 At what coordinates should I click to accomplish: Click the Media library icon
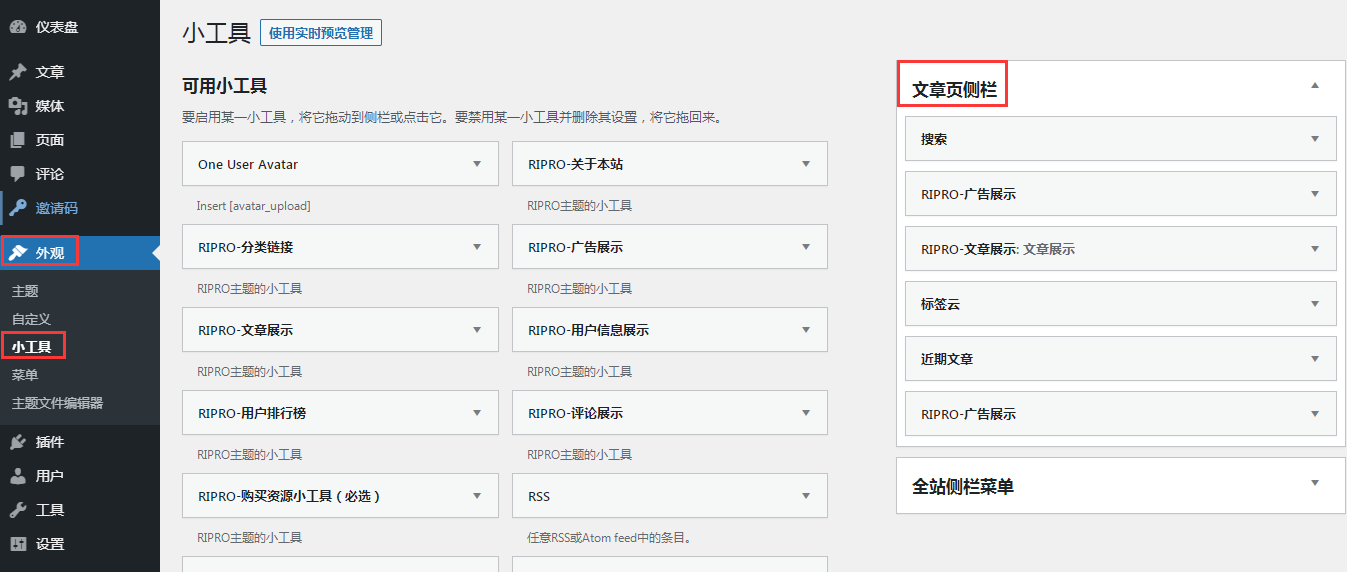[x=18, y=106]
